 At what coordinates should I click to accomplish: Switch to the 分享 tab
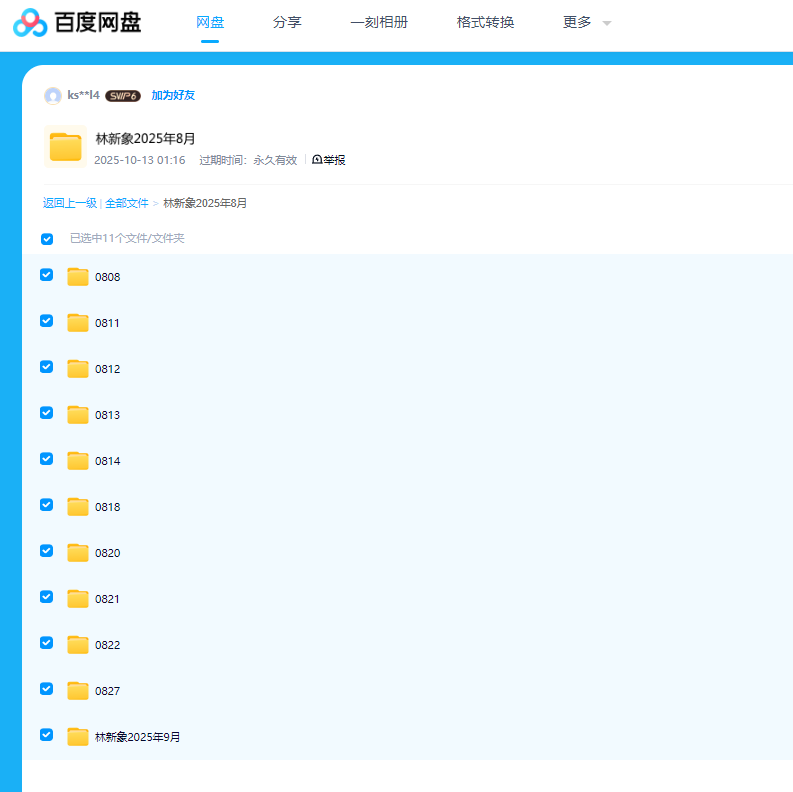[287, 22]
